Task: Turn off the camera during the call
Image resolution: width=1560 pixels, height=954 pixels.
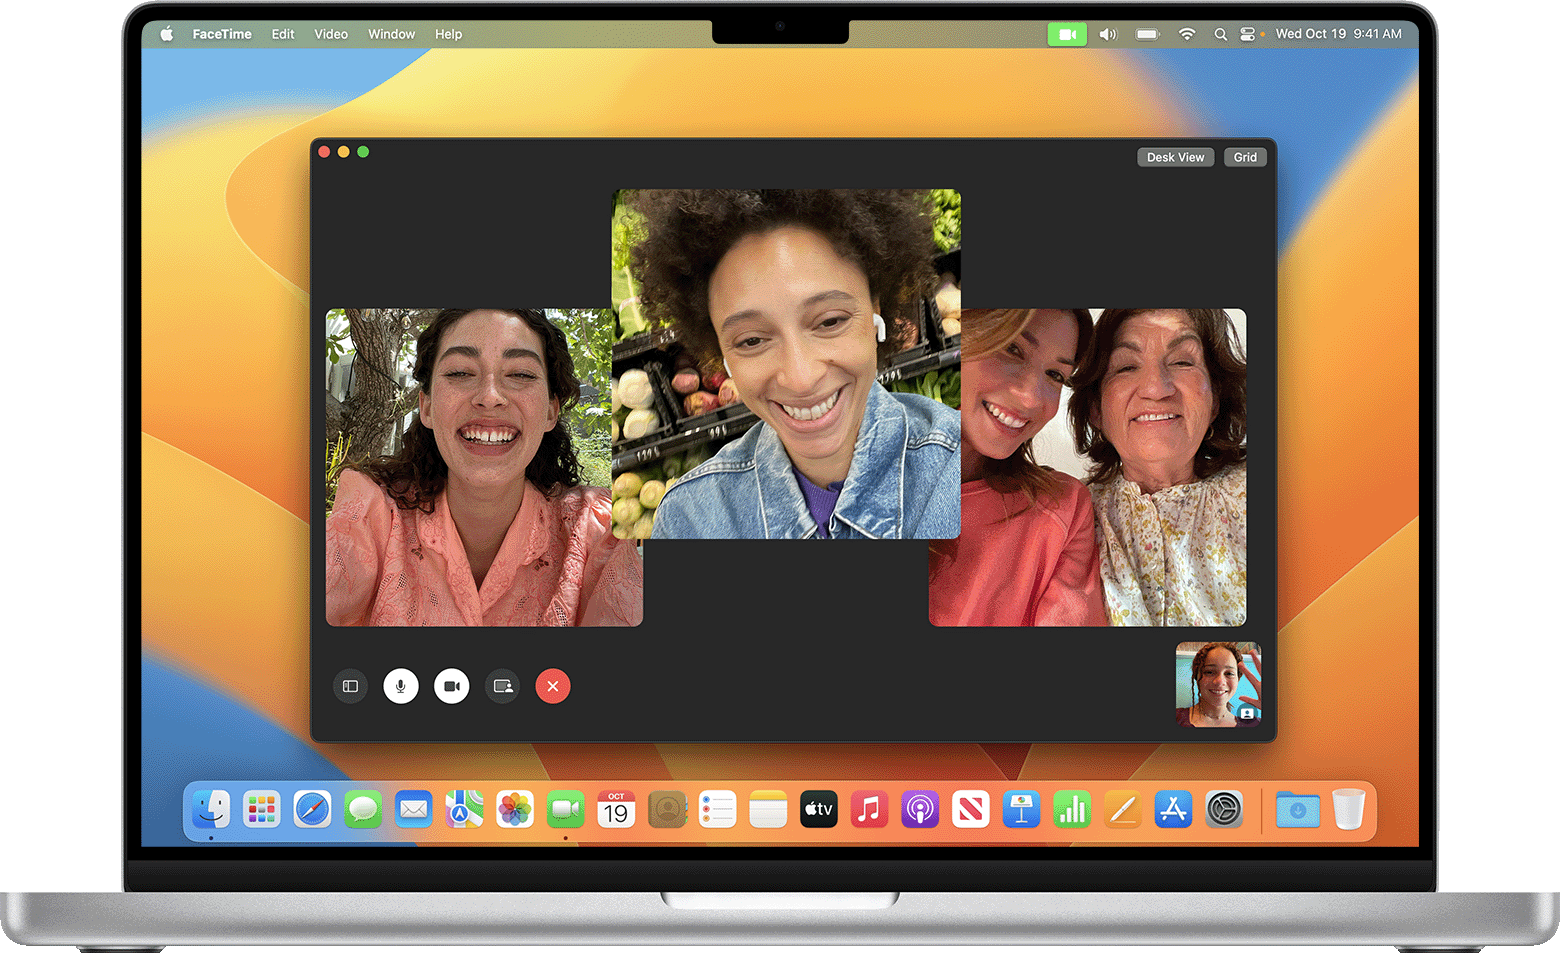Action: point(451,686)
